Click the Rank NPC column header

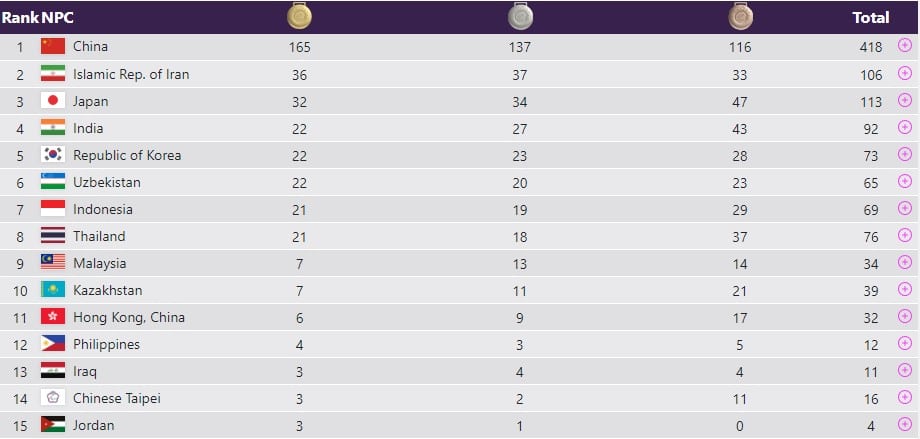click(37, 17)
